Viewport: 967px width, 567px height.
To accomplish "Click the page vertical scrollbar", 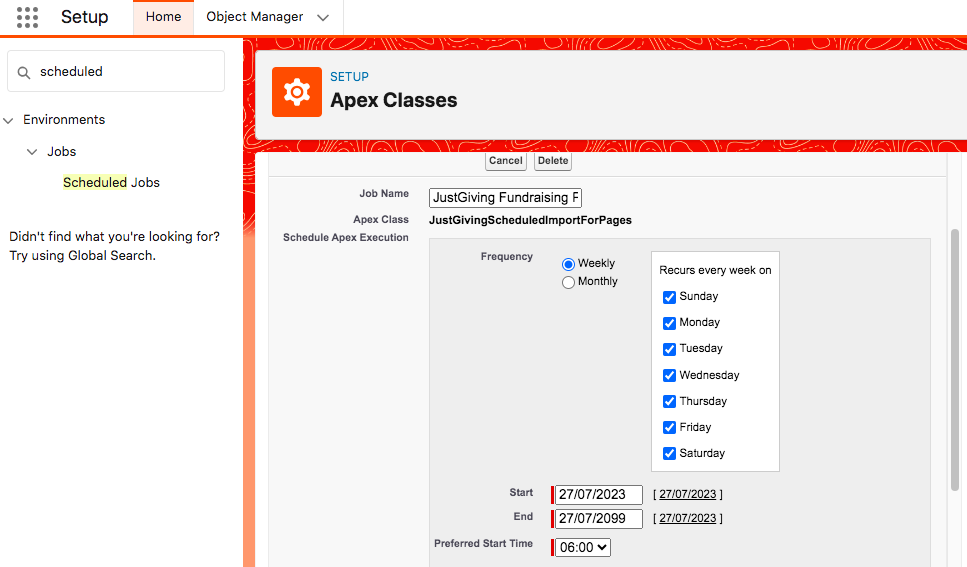I will point(955,360).
